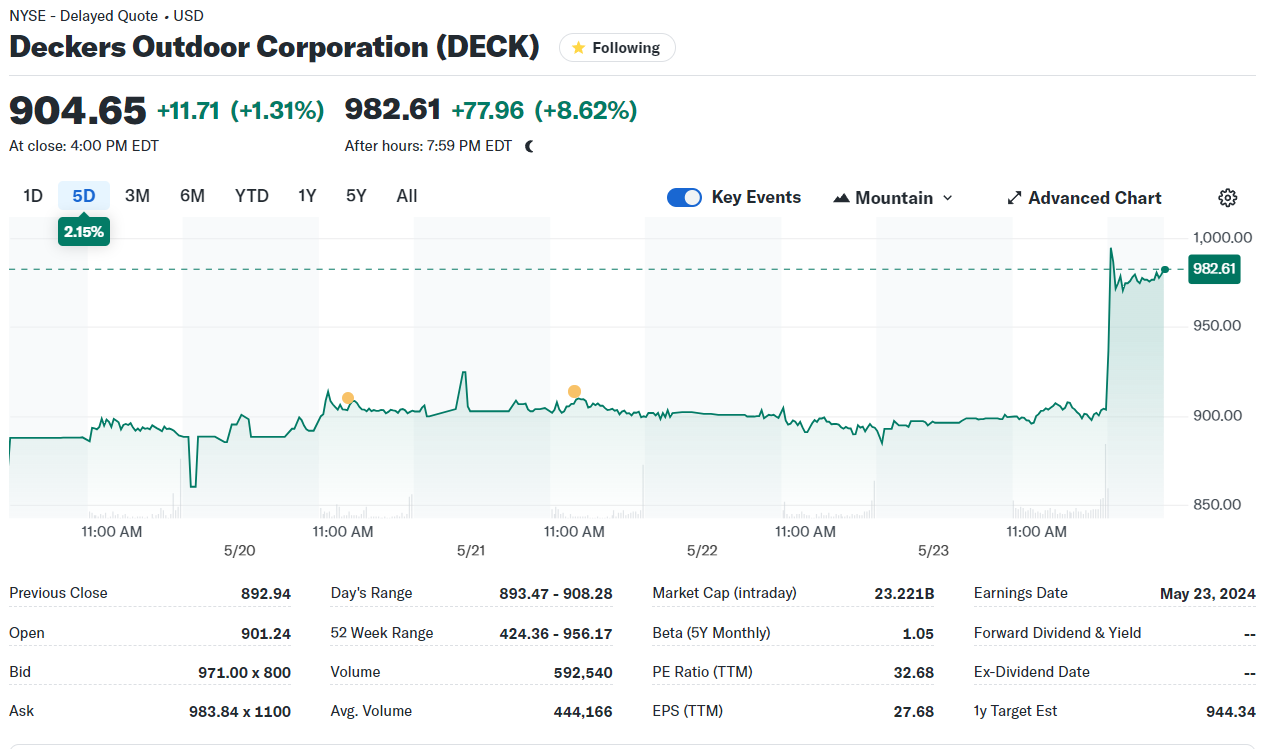Click the star icon in Following button

pyautogui.click(x=578, y=48)
